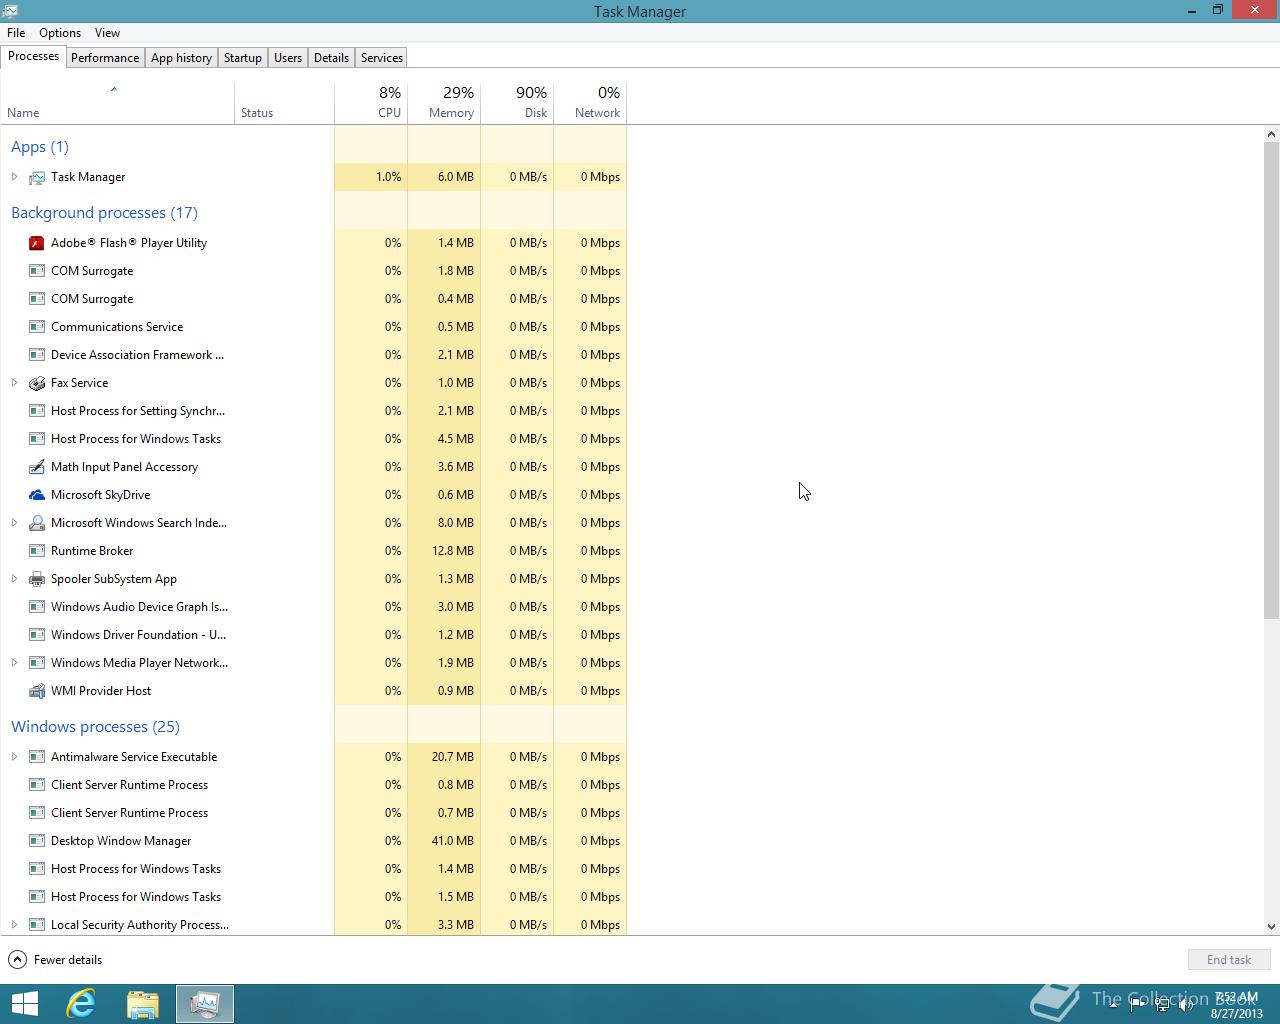This screenshot has width=1280, height=1024.
Task: Click the Antimalware Service Executable icon
Action: 37,757
